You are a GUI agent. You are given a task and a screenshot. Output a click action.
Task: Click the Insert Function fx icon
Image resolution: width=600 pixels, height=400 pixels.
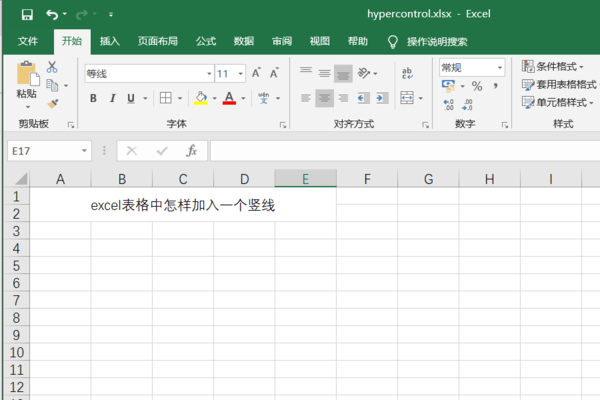pyautogui.click(x=191, y=150)
